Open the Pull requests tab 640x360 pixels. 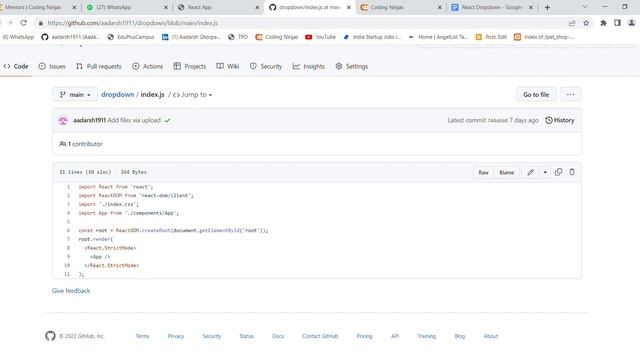[98, 66]
